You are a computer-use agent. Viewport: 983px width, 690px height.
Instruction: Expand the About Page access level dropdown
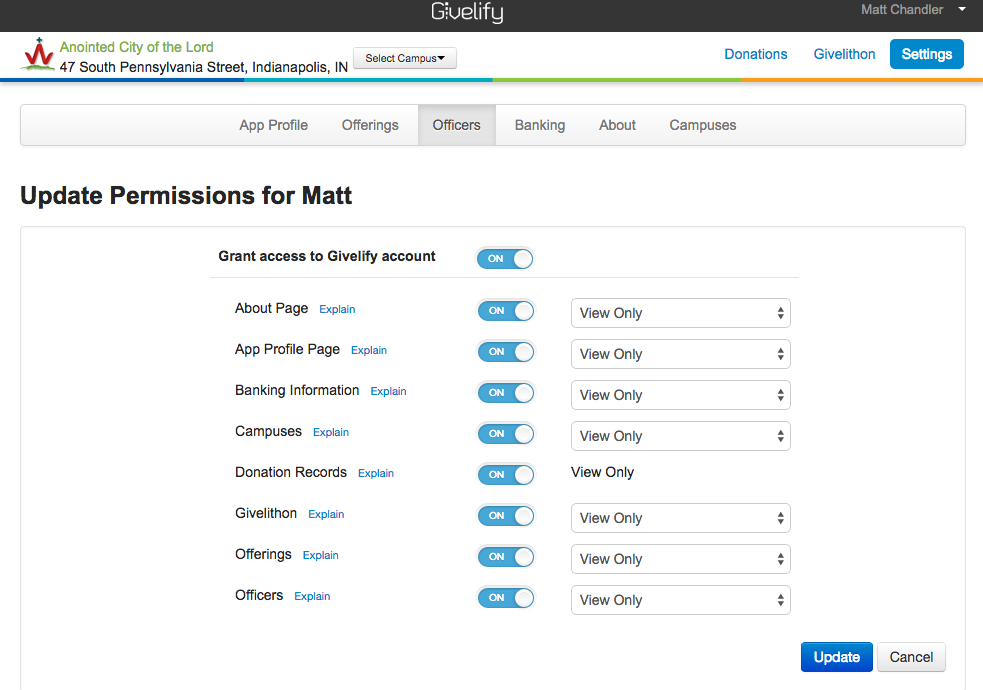click(680, 313)
